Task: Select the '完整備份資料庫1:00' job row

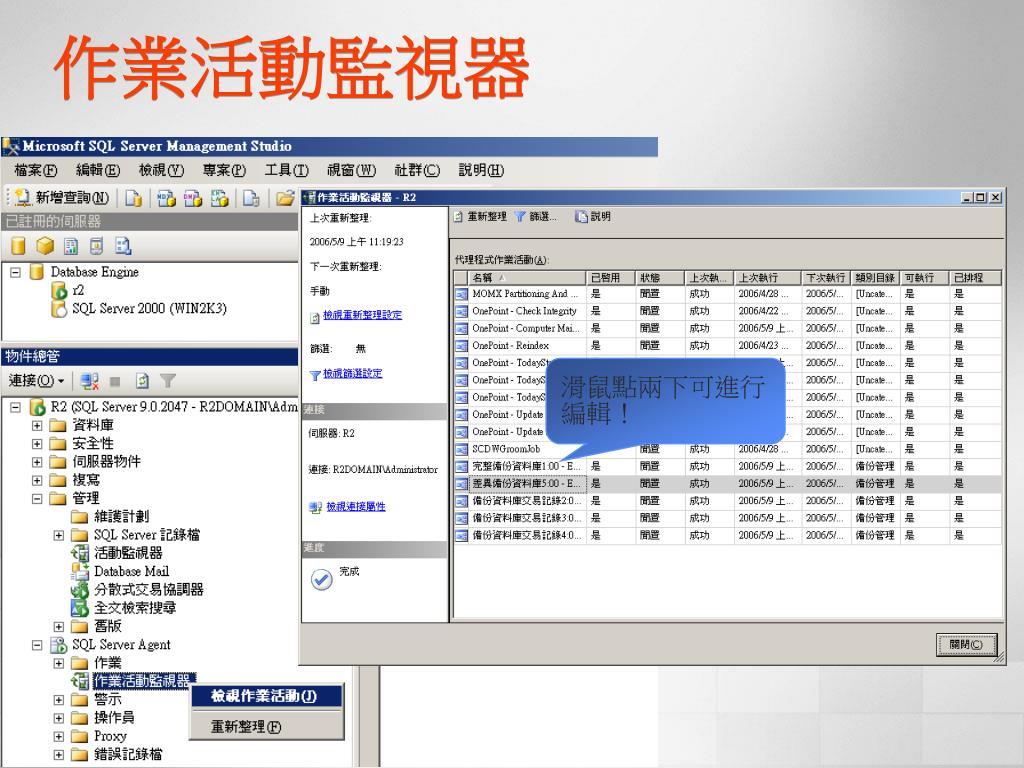Action: (x=728, y=466)
